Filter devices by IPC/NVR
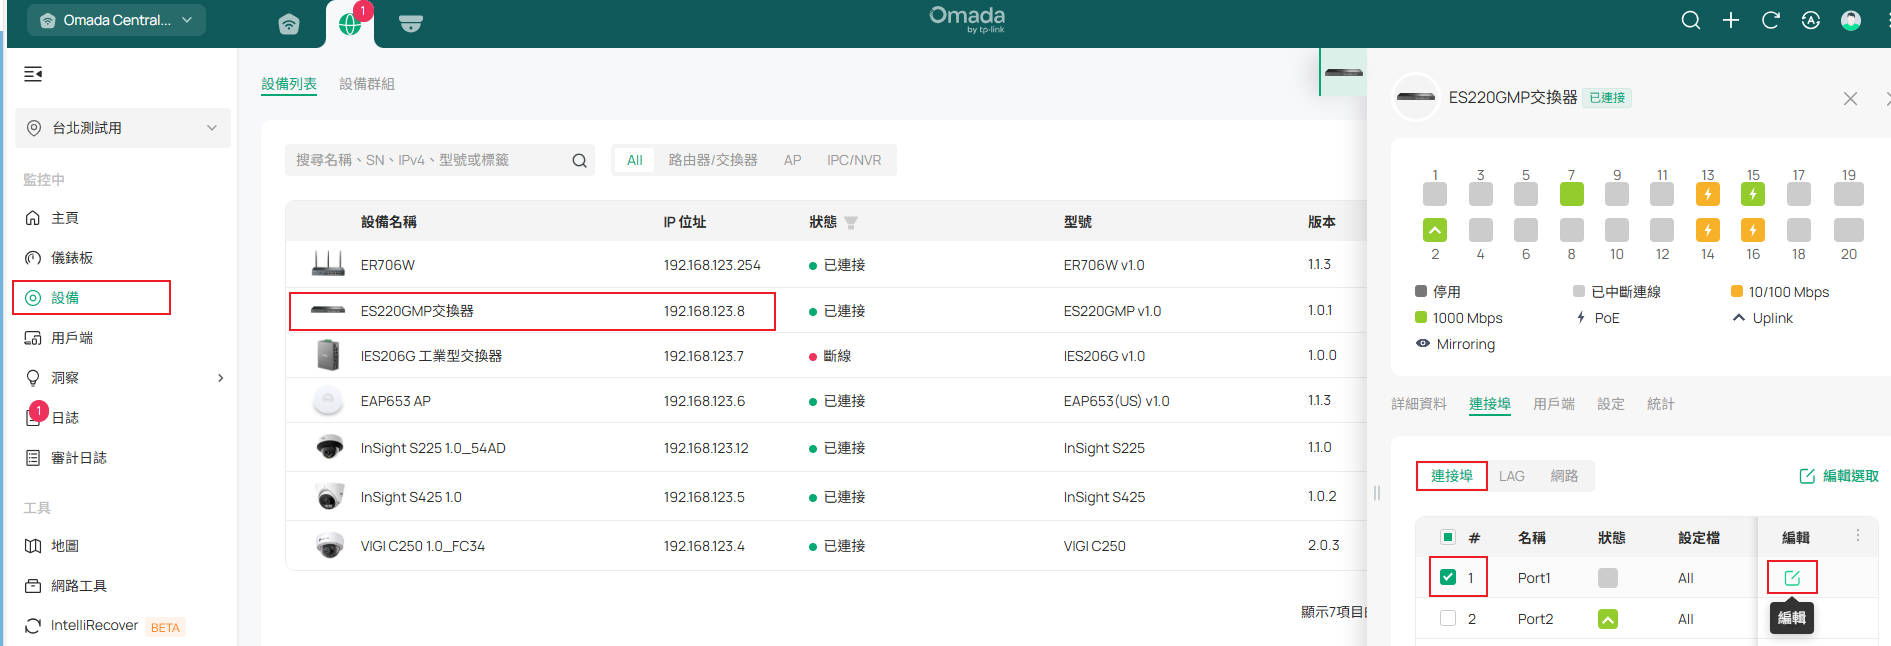 pyautogui.click(x=854, y=160)
